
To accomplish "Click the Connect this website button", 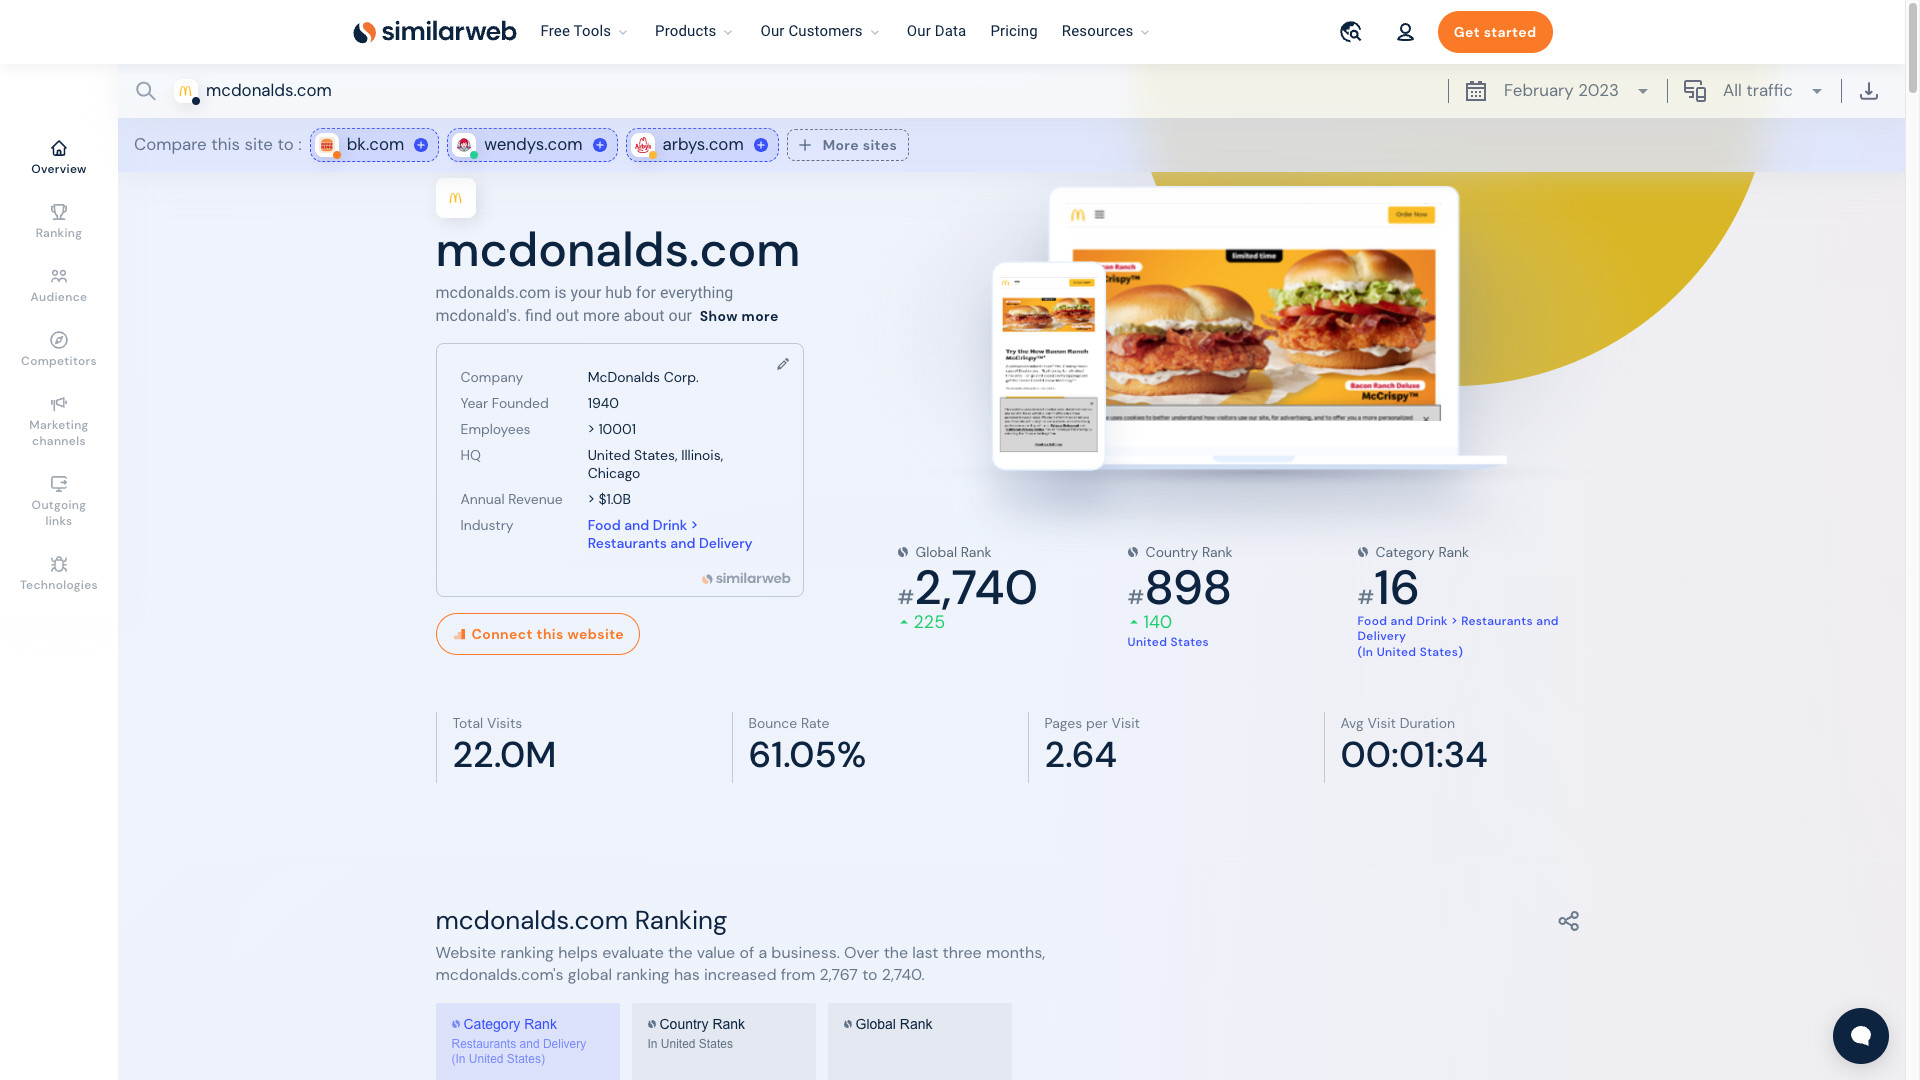I will click(x=538, y=633).
